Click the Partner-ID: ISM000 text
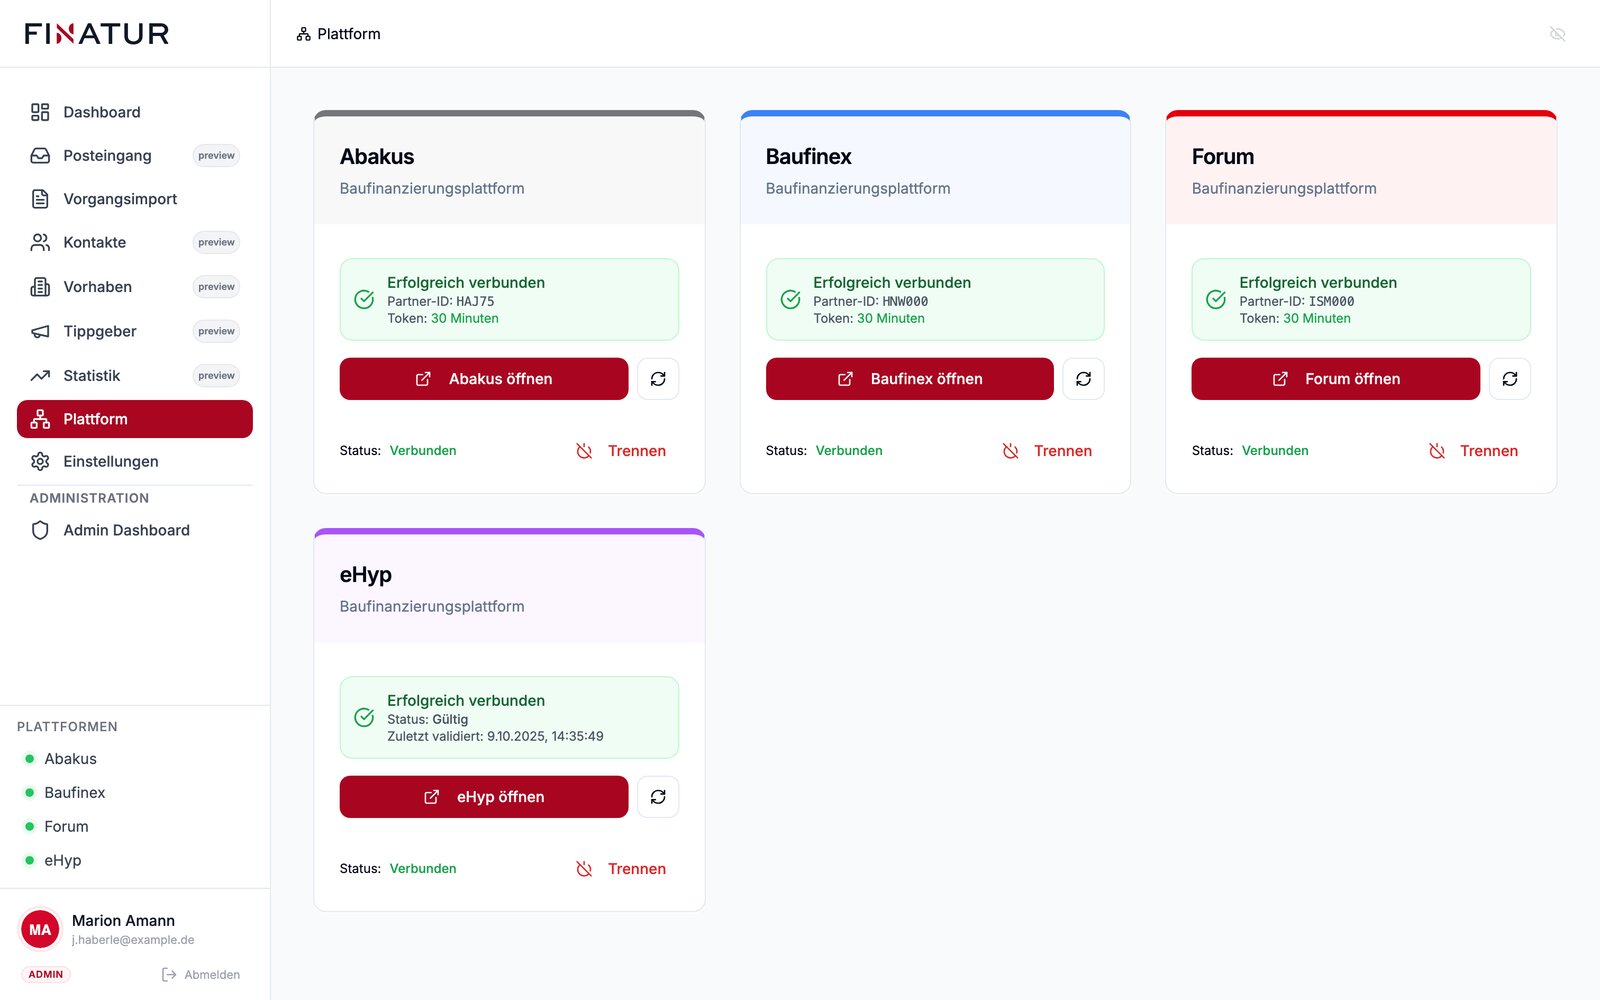This screenshot has width=1600, height=1000. tap(1297, 301)
